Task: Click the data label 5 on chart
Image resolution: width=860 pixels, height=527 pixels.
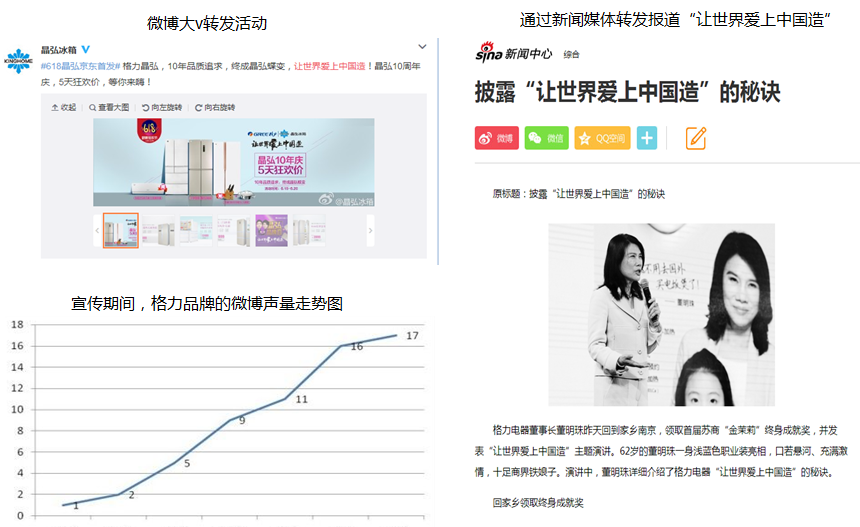Action: pos(187,463)
